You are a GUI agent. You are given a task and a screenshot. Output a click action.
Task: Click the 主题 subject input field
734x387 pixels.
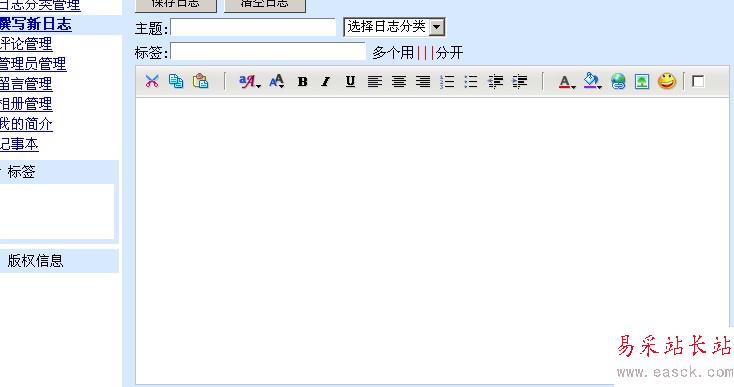pos(253,27)
